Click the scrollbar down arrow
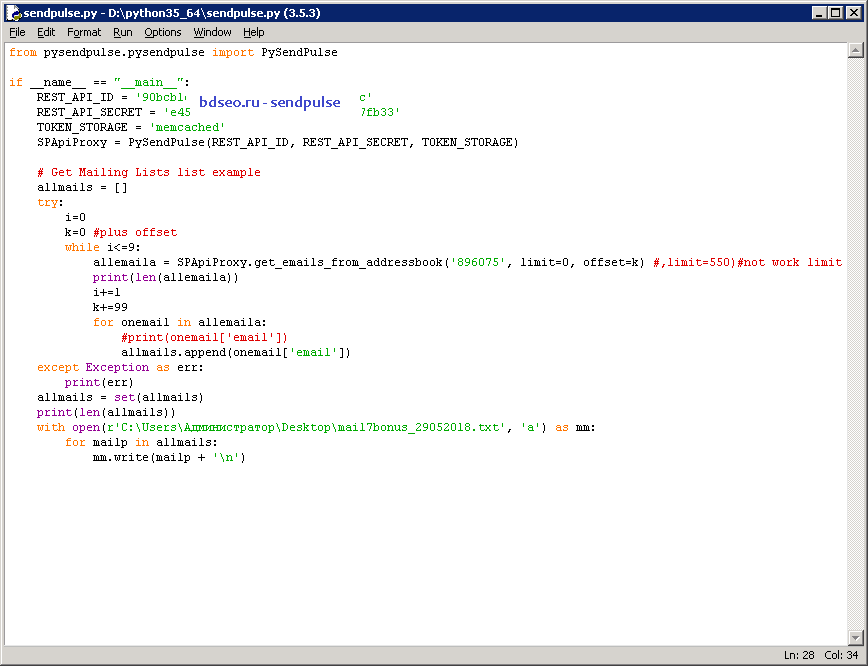Viewport: 868px width, 666px height. (855, 637)
